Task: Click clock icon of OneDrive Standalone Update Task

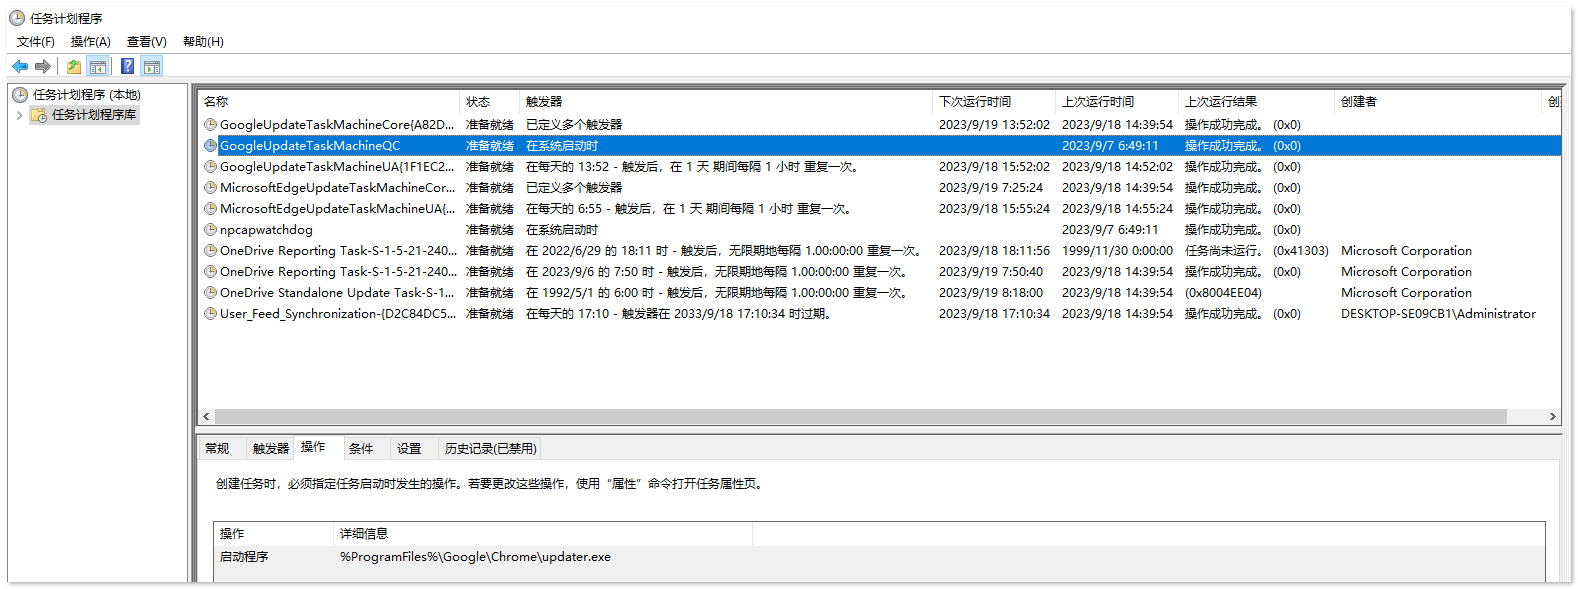Action: [x=211, y=293]
